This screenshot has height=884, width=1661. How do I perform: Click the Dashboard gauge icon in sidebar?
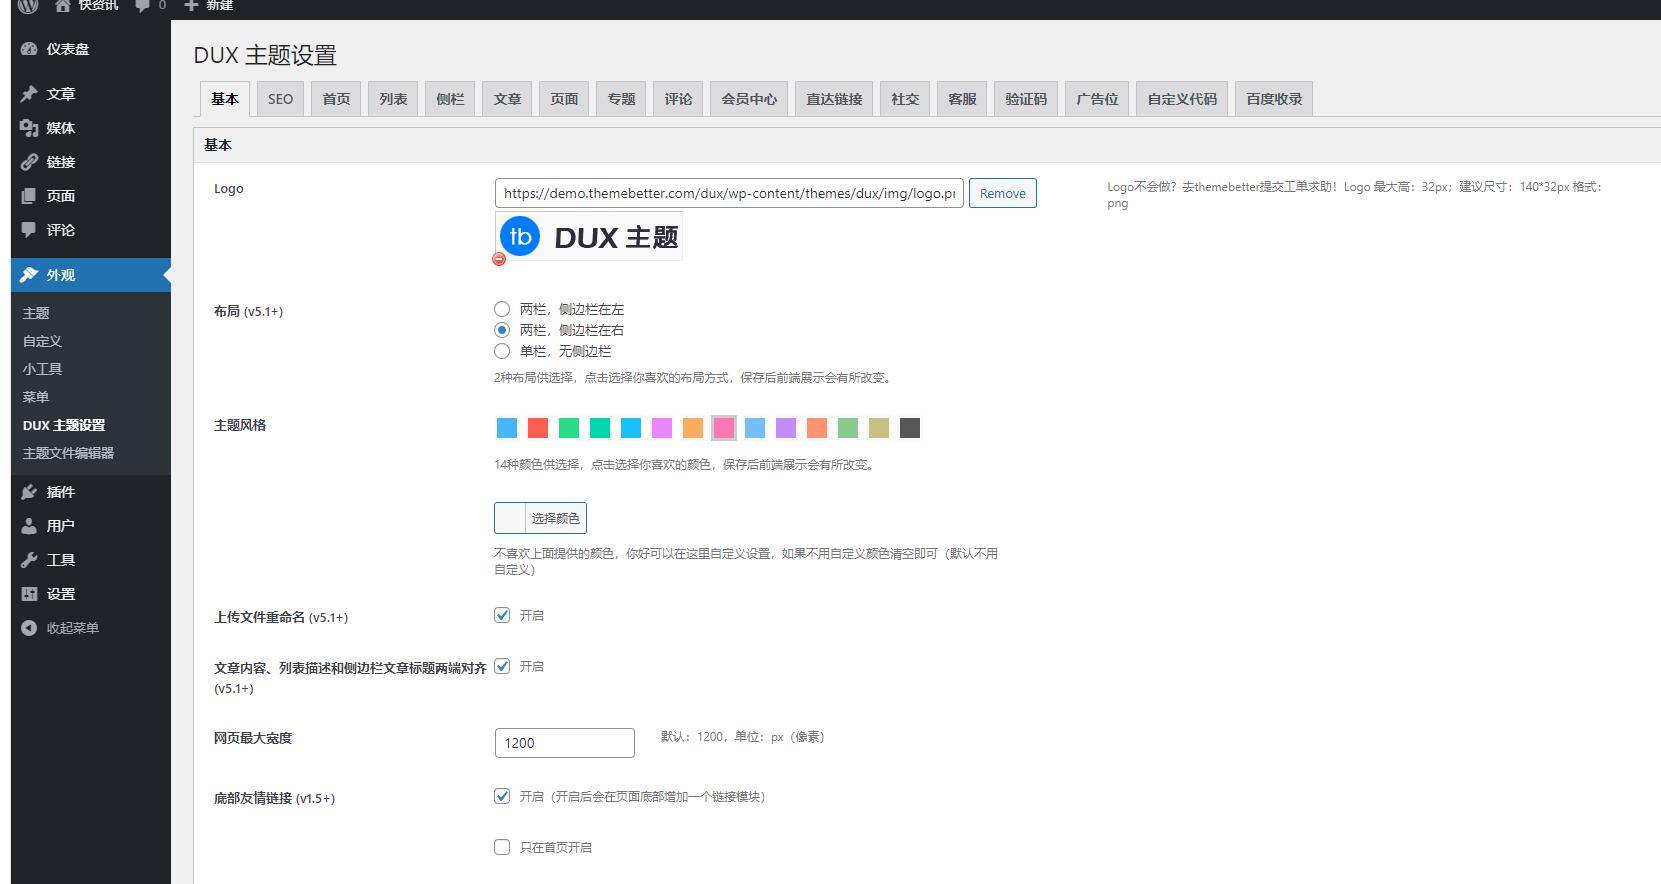(29, 49)
